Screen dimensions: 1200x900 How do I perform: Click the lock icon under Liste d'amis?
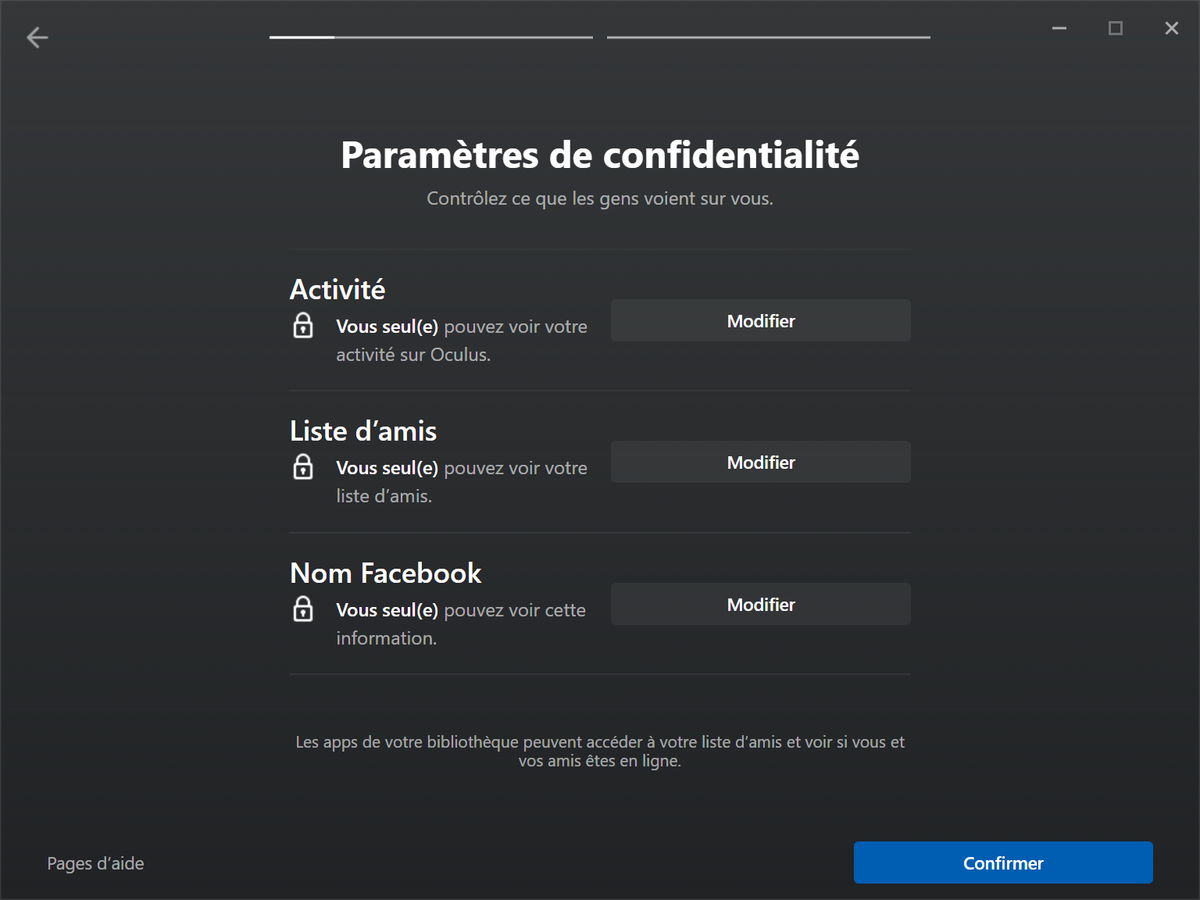(x=303, y=467)
